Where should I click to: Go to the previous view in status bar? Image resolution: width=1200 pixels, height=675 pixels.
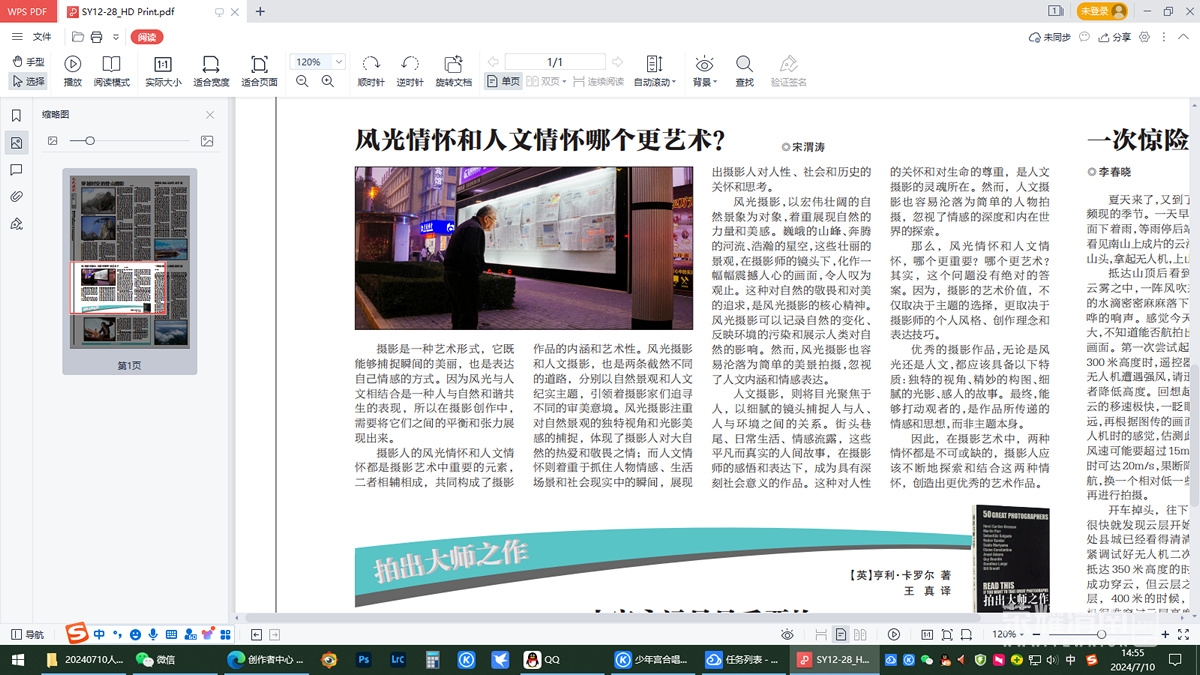tap(257, 634)
